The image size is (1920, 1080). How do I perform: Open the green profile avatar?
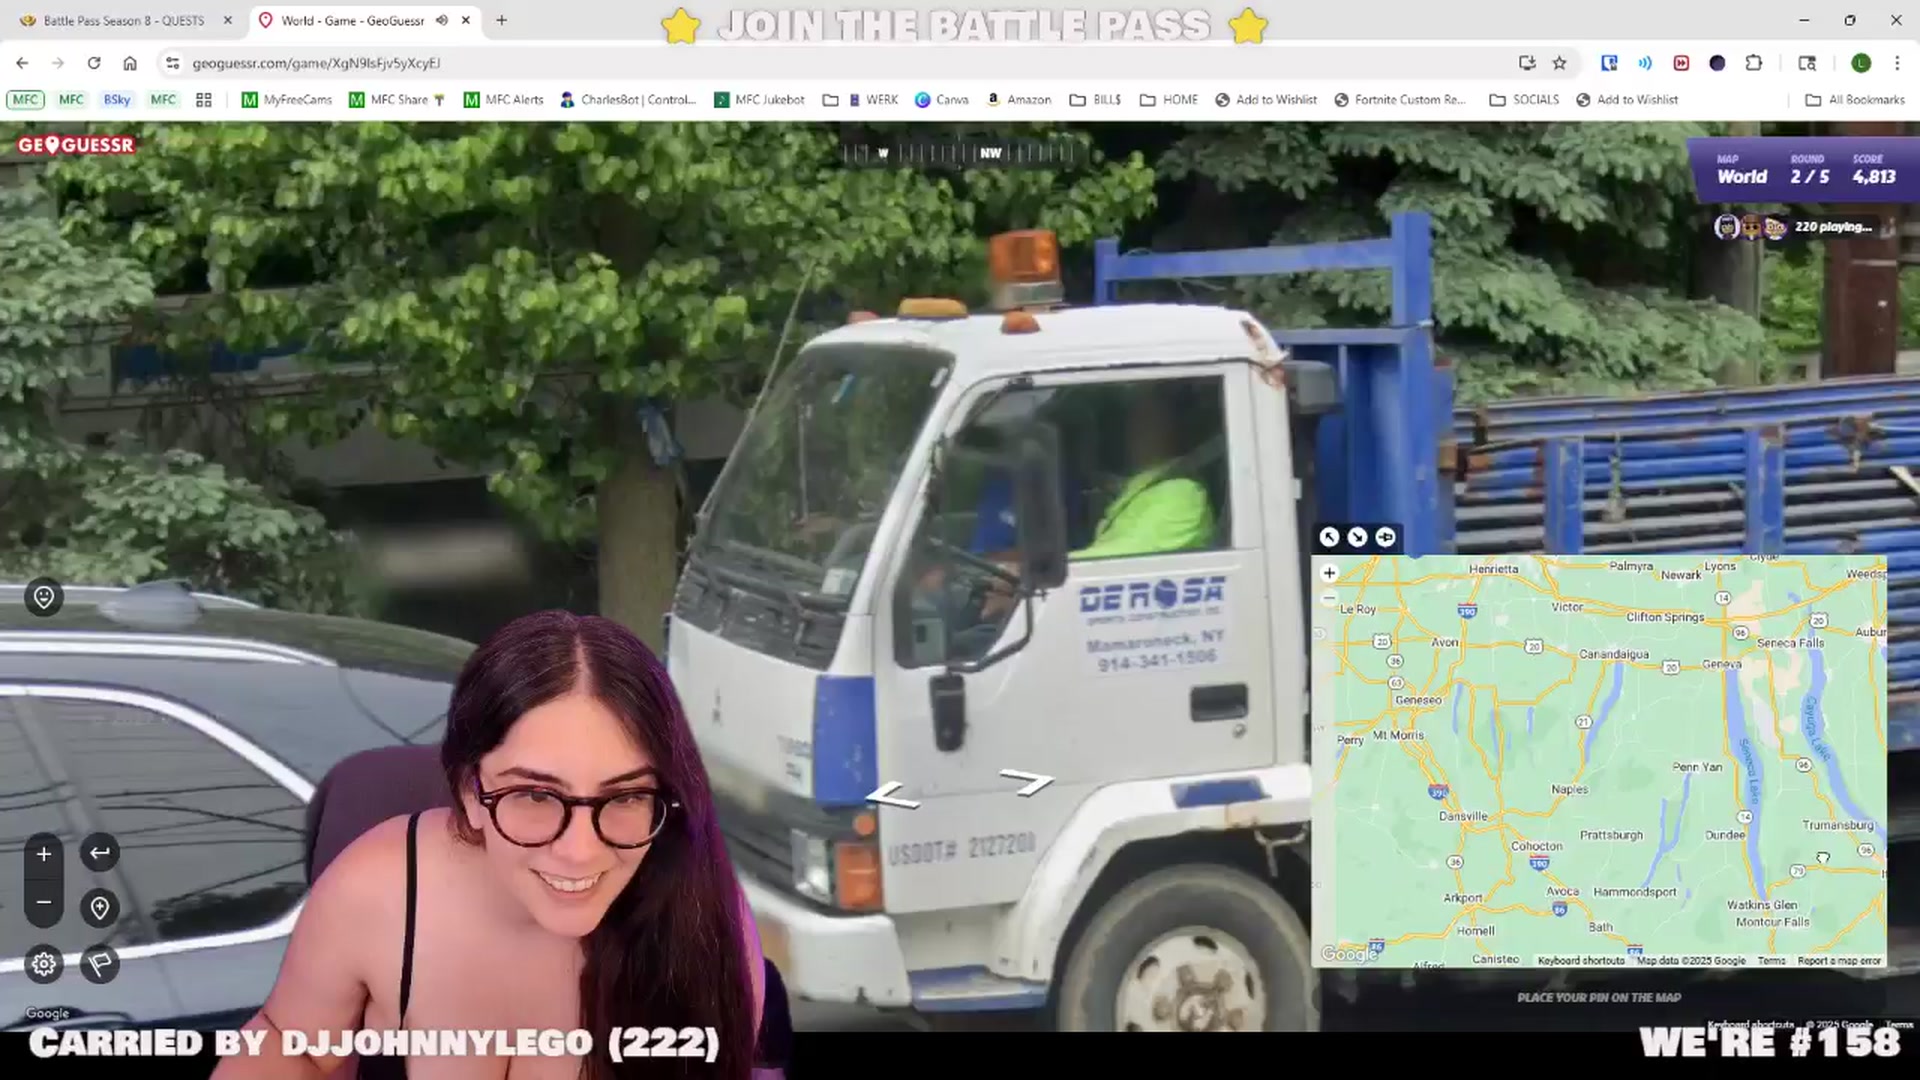(x=1861, y=63)
